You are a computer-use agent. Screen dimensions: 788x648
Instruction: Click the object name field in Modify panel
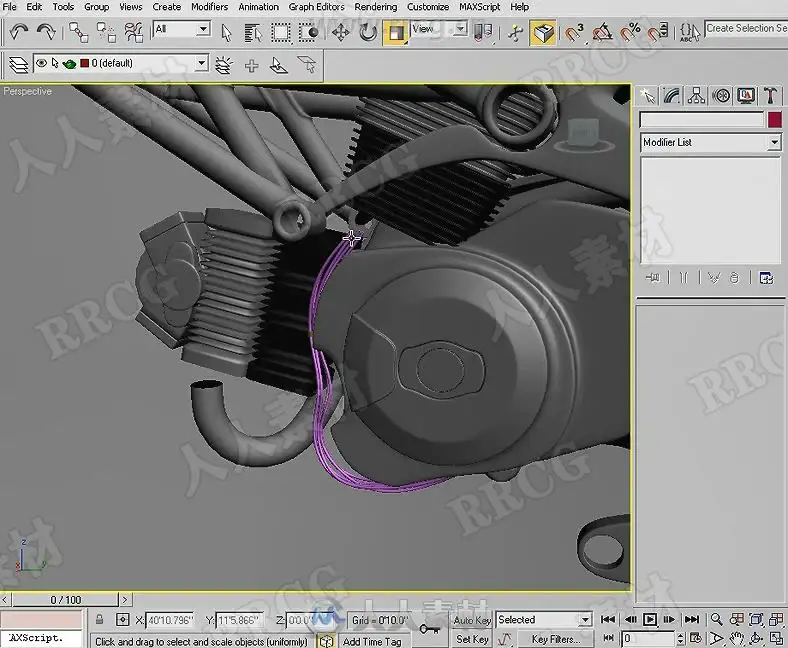tap(701, 120)
